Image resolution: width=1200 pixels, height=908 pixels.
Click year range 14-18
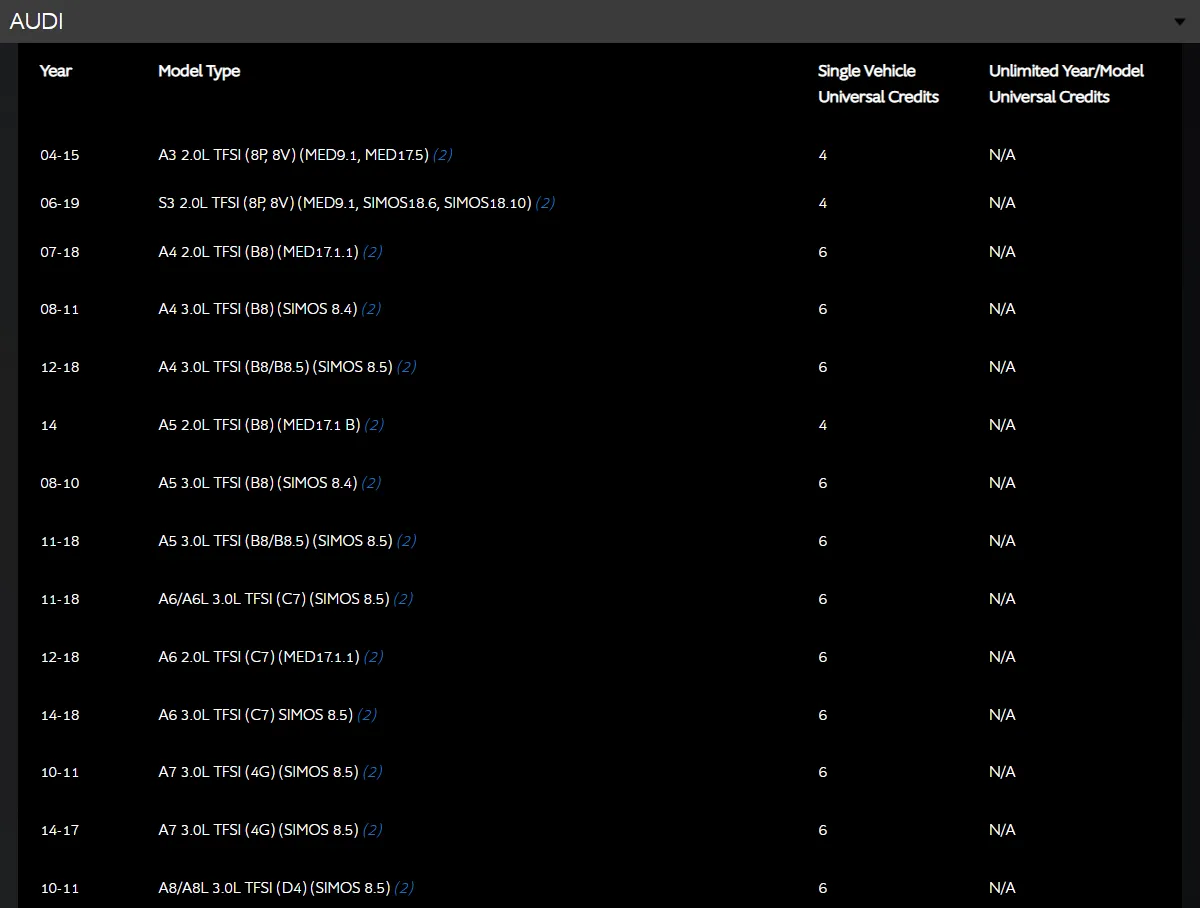pos(59,715)
